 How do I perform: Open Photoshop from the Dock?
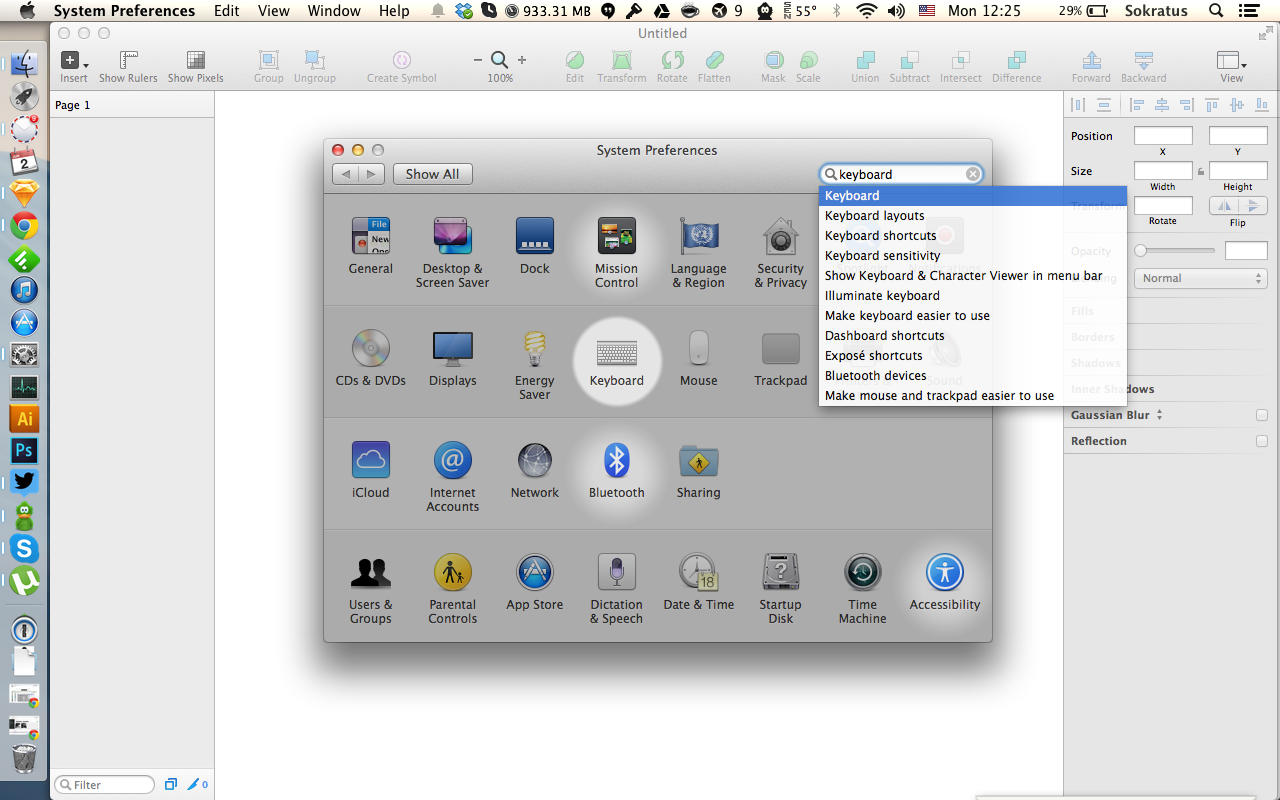[x=24, y=450]
